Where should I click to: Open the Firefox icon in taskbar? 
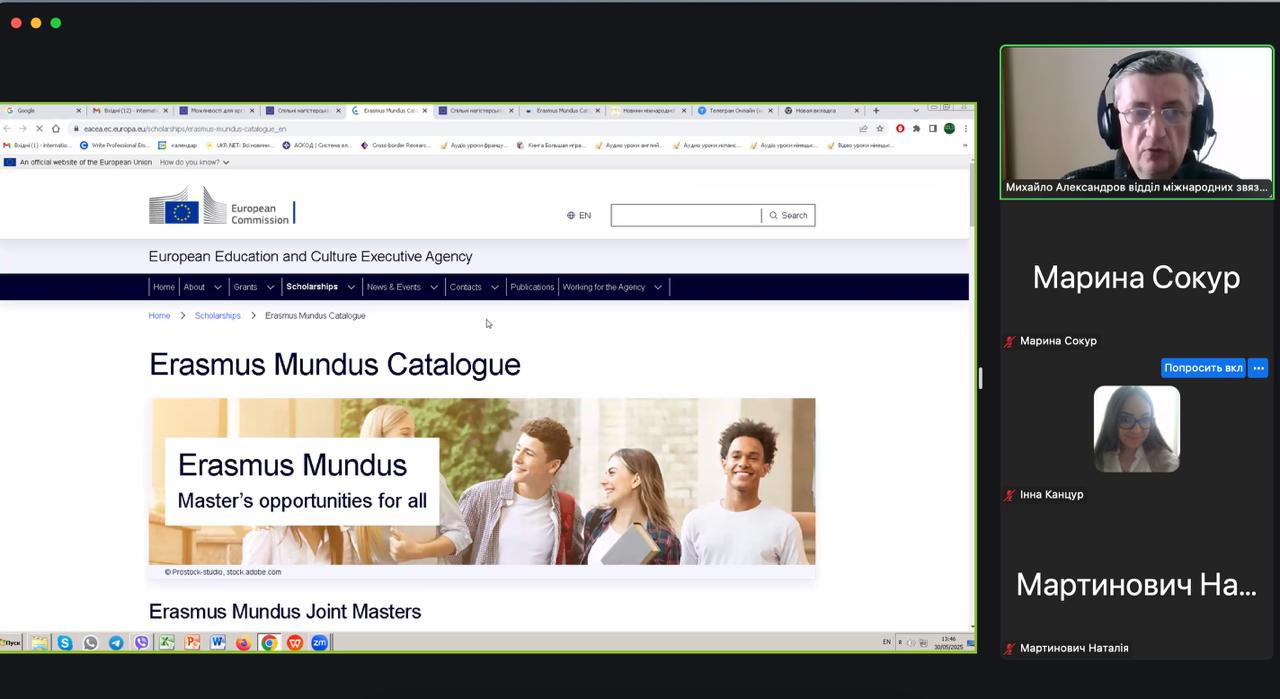tap(243, 643)
